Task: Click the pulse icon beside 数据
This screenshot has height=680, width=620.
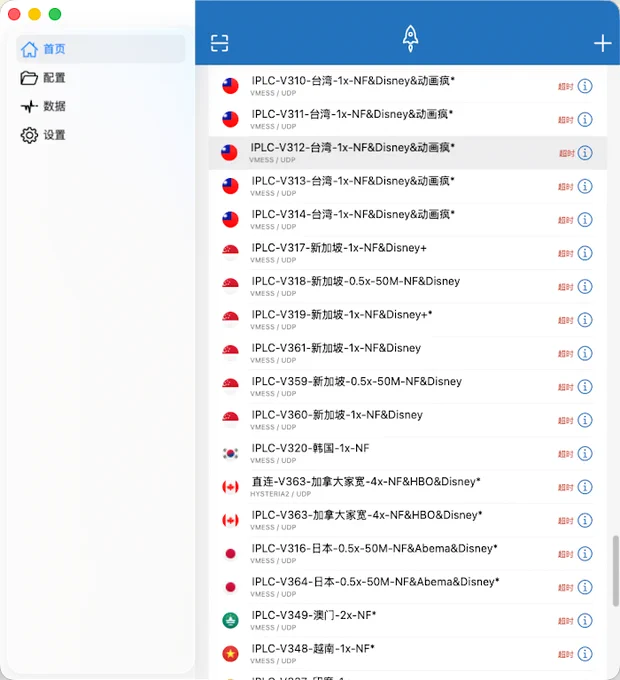Action: [x=29, y=106]
